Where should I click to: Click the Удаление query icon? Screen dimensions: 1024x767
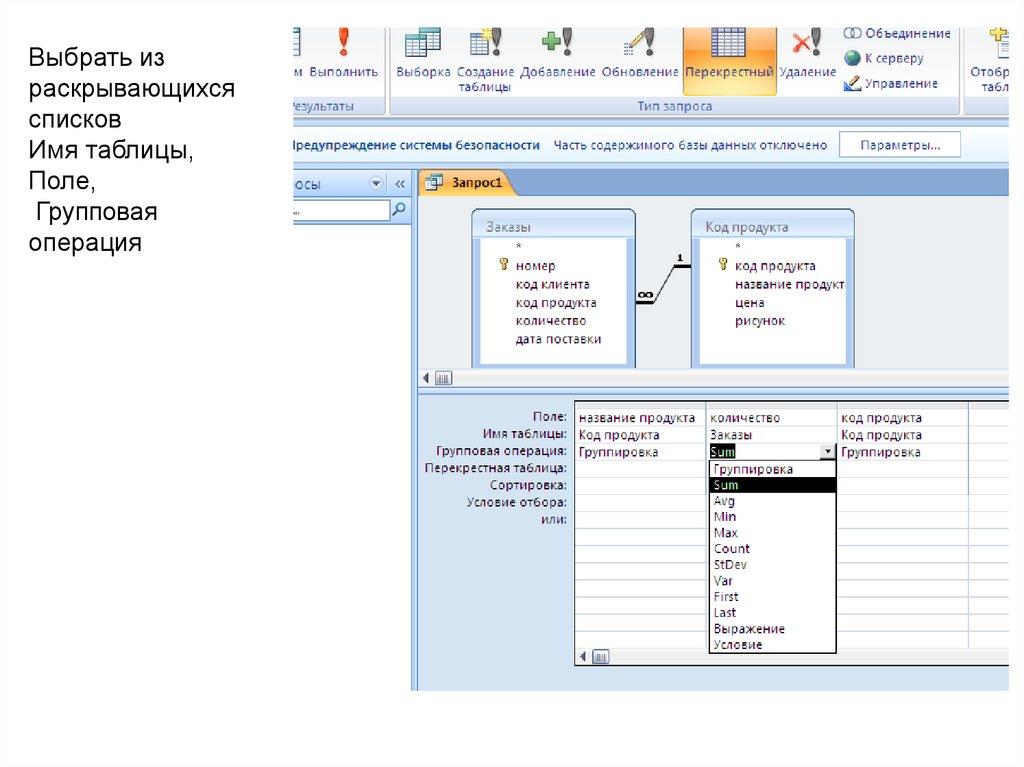tap(807, 45)
